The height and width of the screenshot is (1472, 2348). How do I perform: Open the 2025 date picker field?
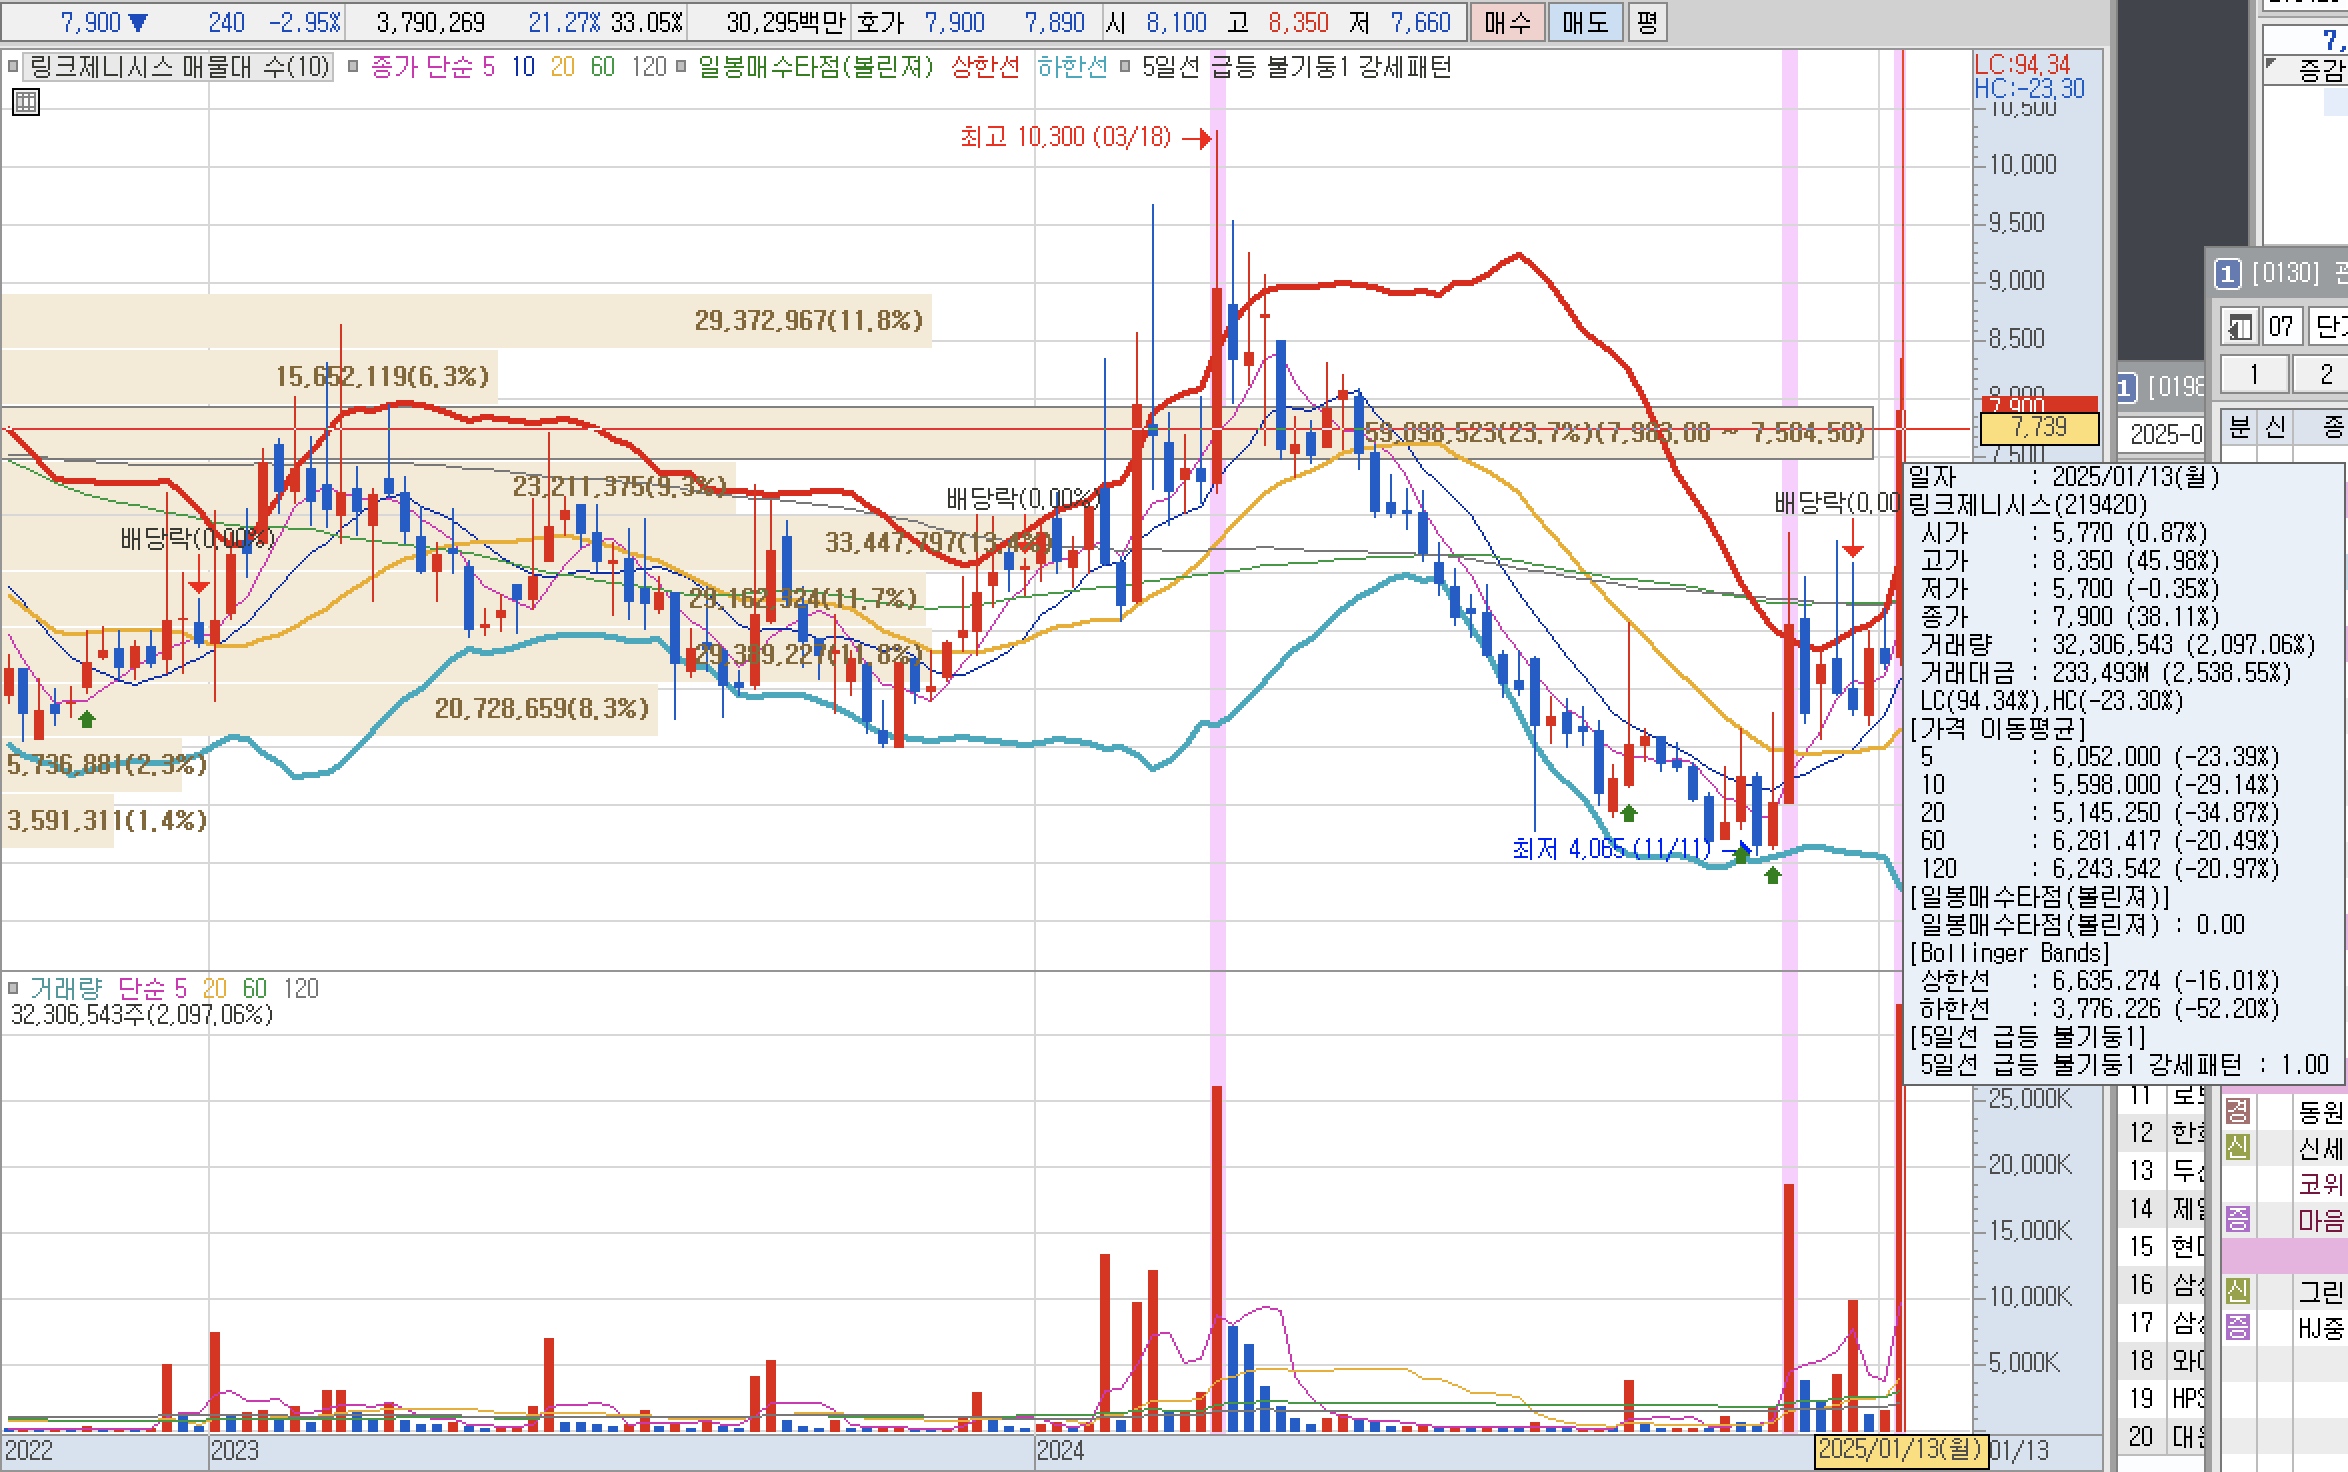point(2165,434)
